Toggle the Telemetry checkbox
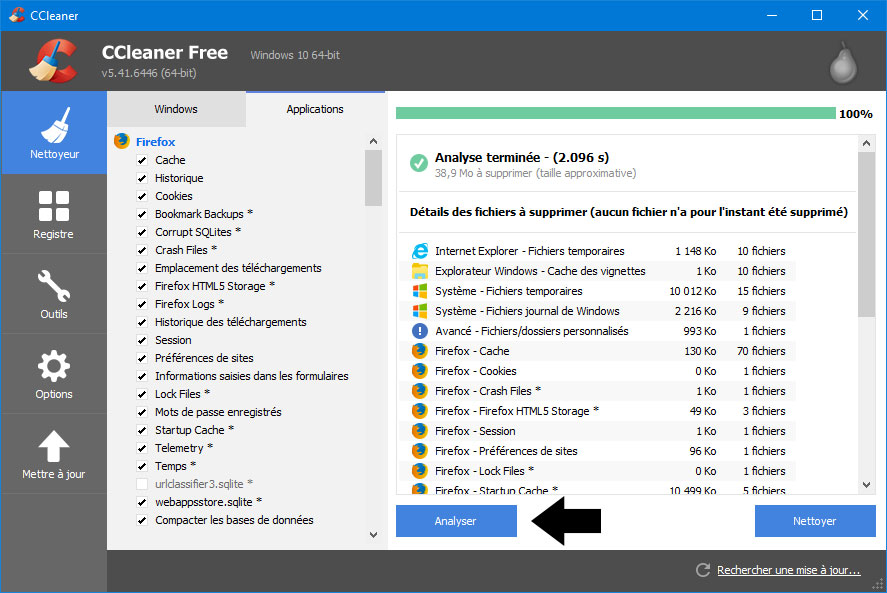The width and height of the screenshot is (887, 593). [142, 448]
